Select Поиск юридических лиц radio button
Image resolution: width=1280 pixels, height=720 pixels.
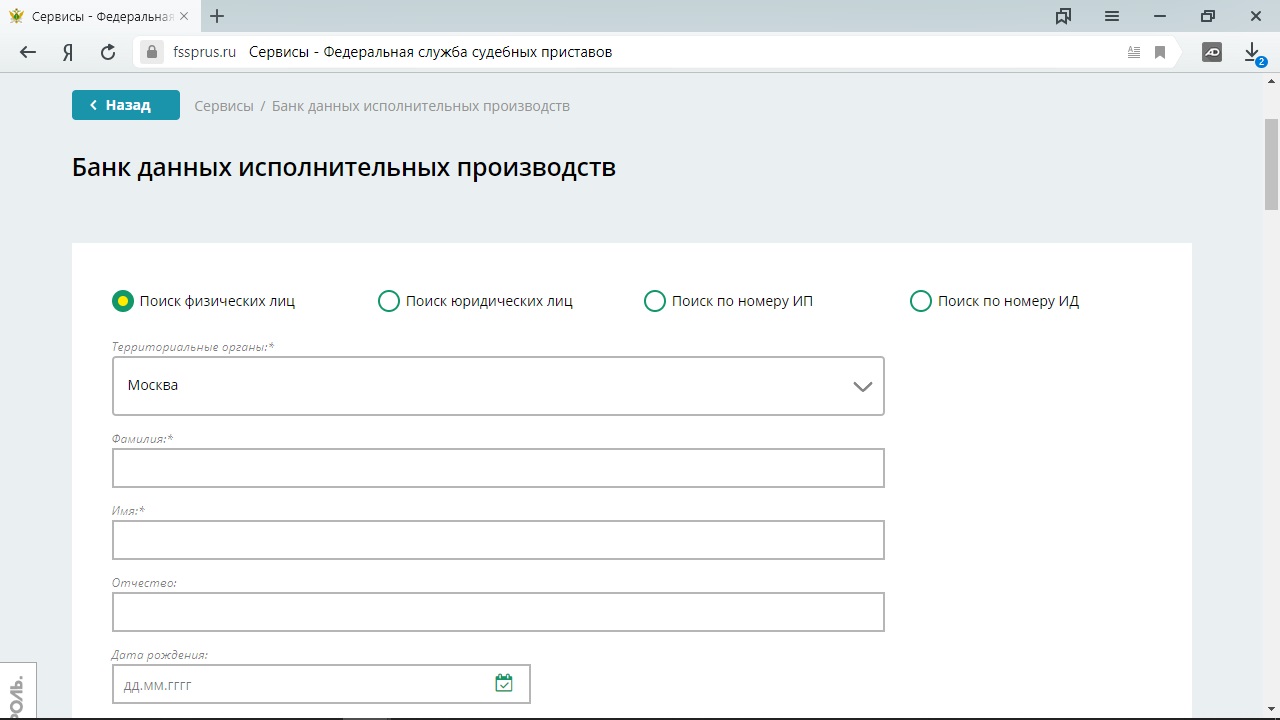click(389, 301)
